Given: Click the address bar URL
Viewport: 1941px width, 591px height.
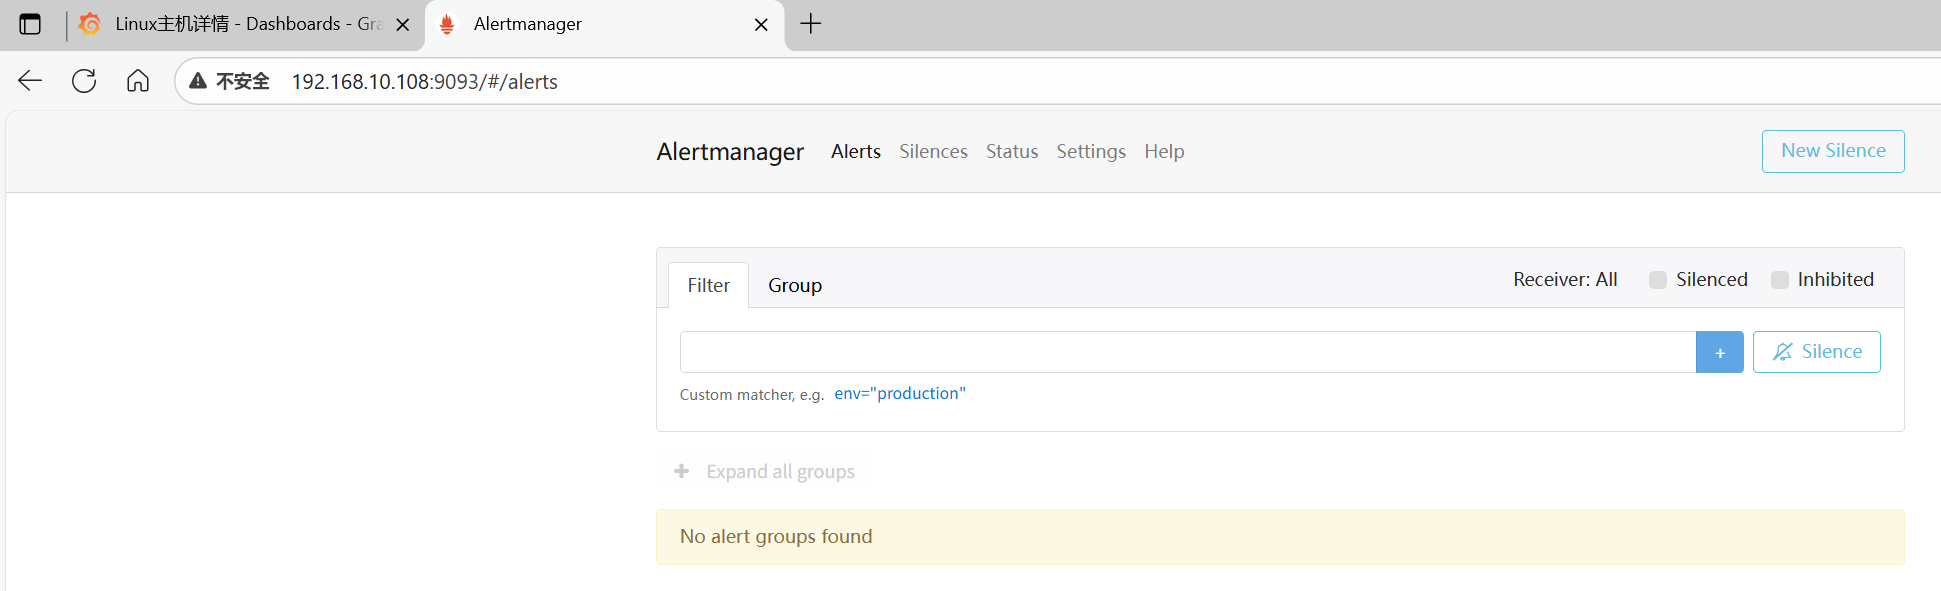Looking at the screenshot, I should pyautogui.click(x=424, y=82).
